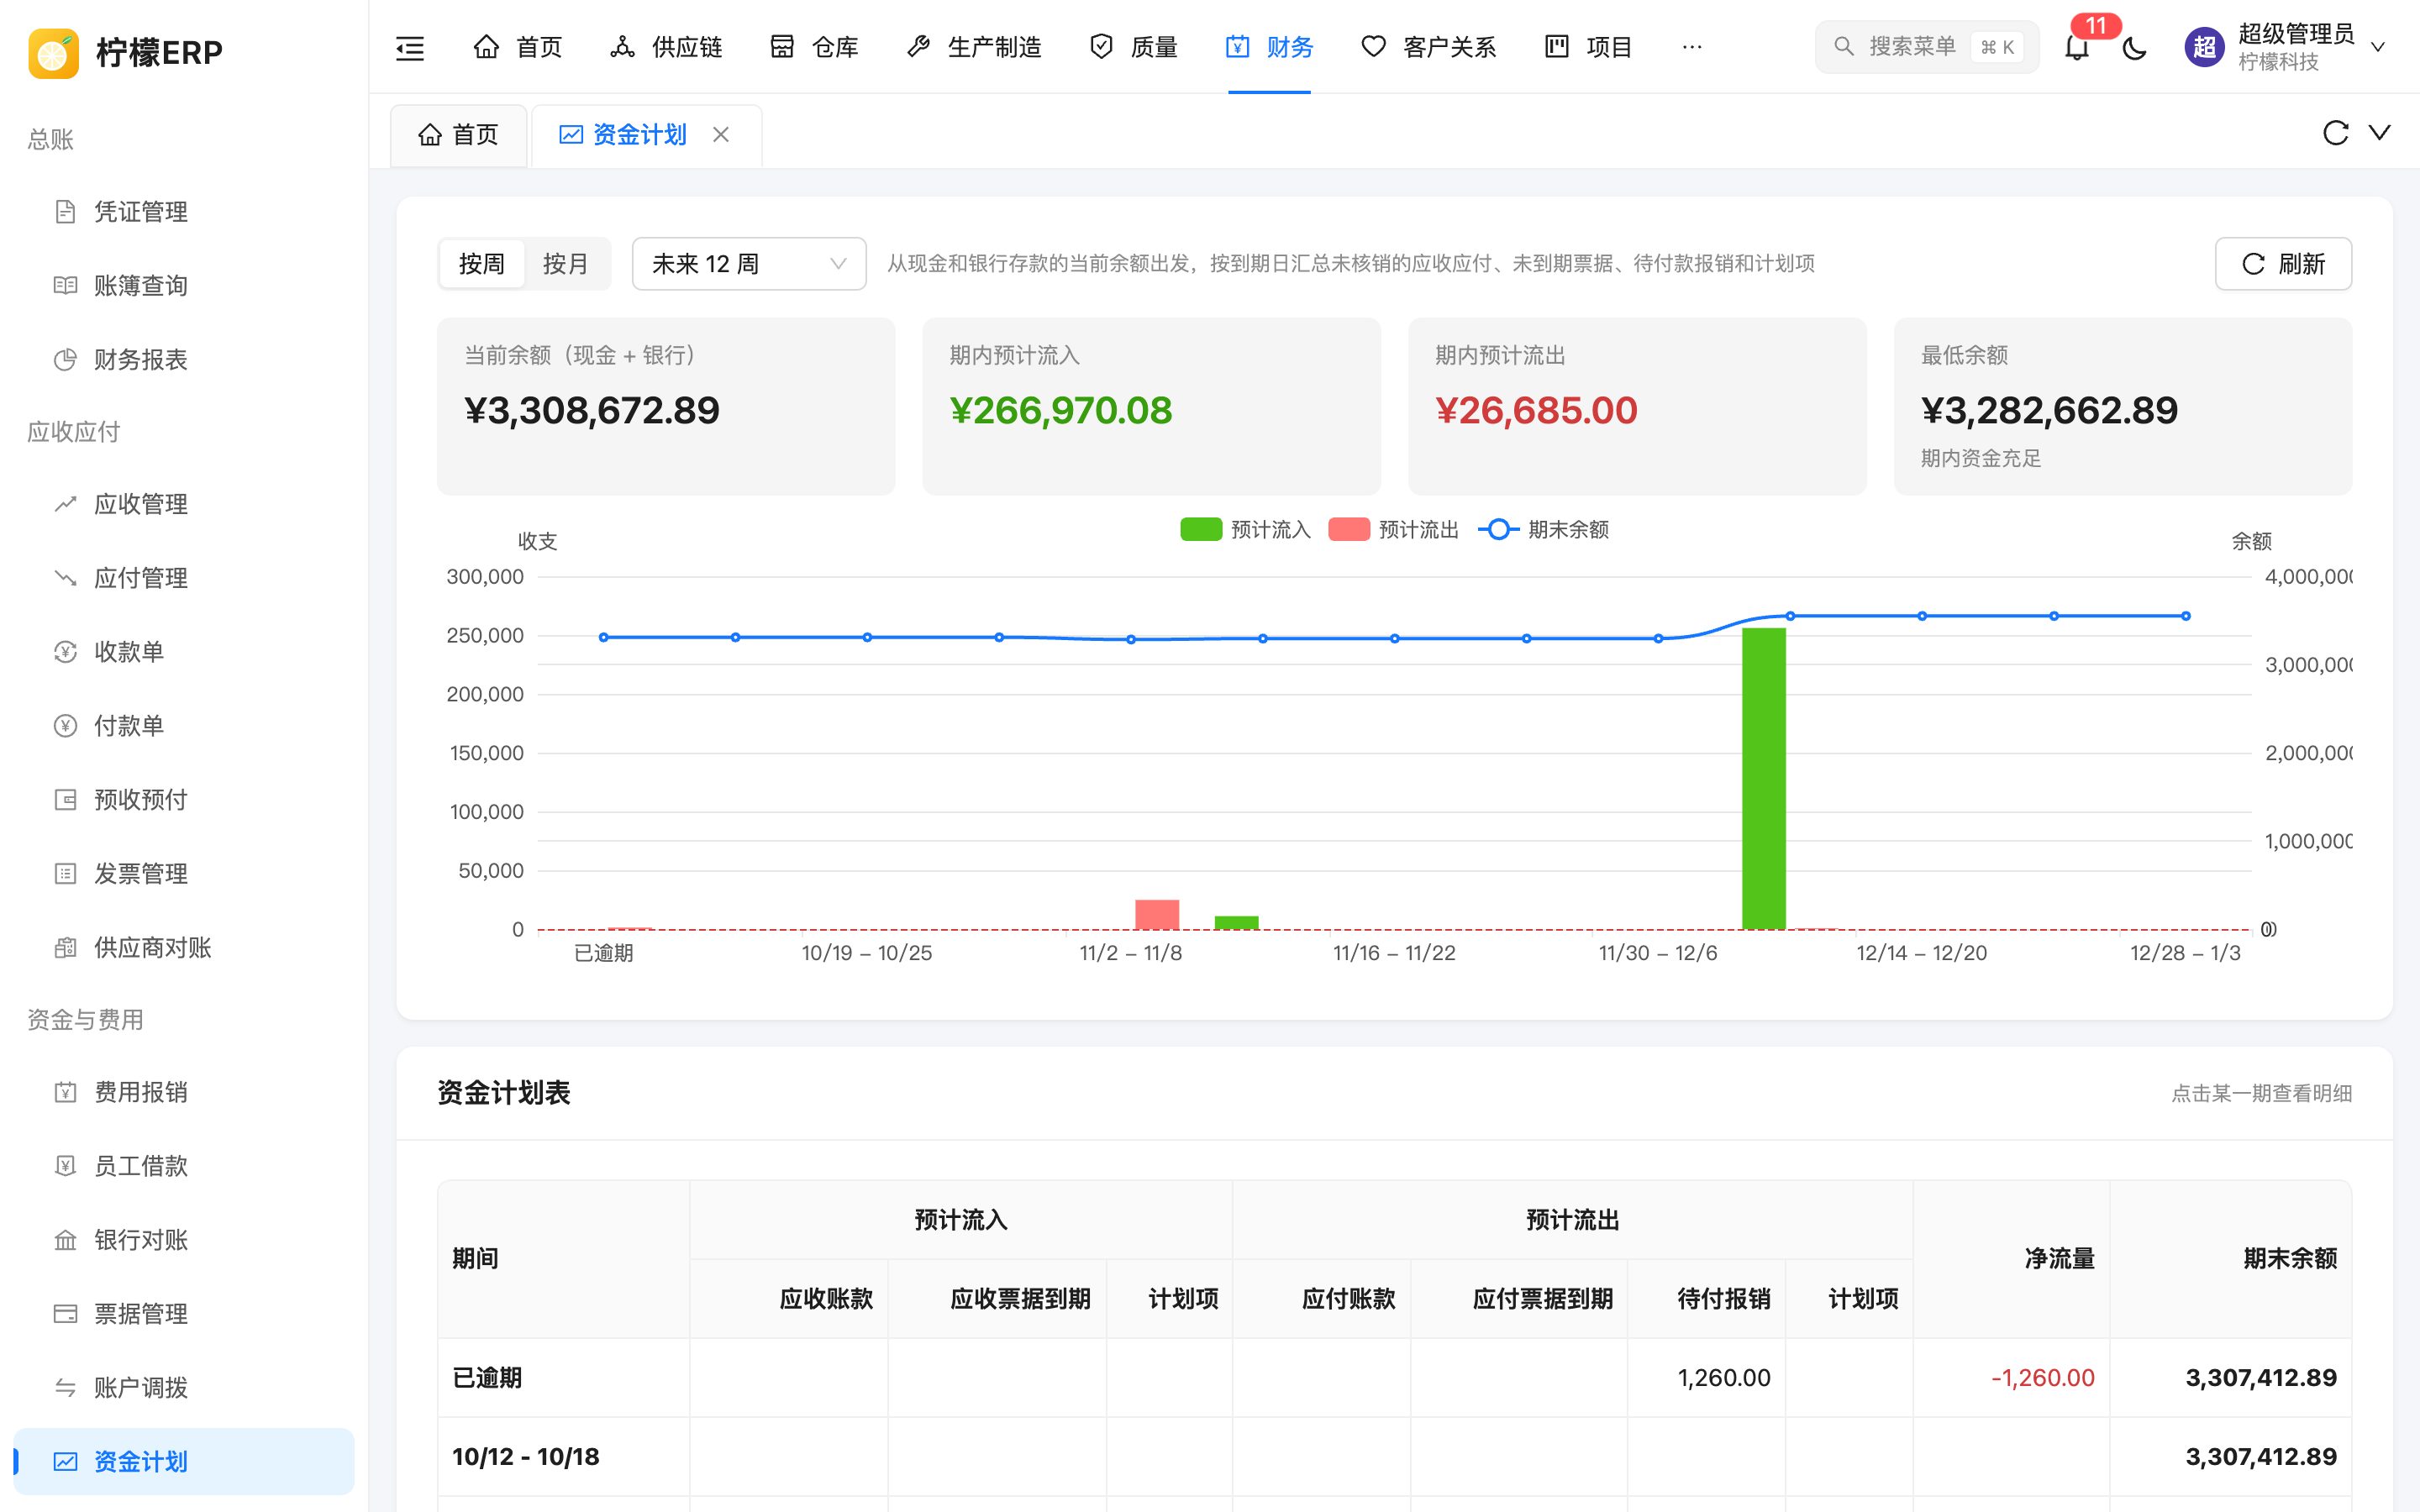The width and height of the screenshot is (2420, 1512).
Task: Open the notifications bell
Action: [x=2077, y=47]
